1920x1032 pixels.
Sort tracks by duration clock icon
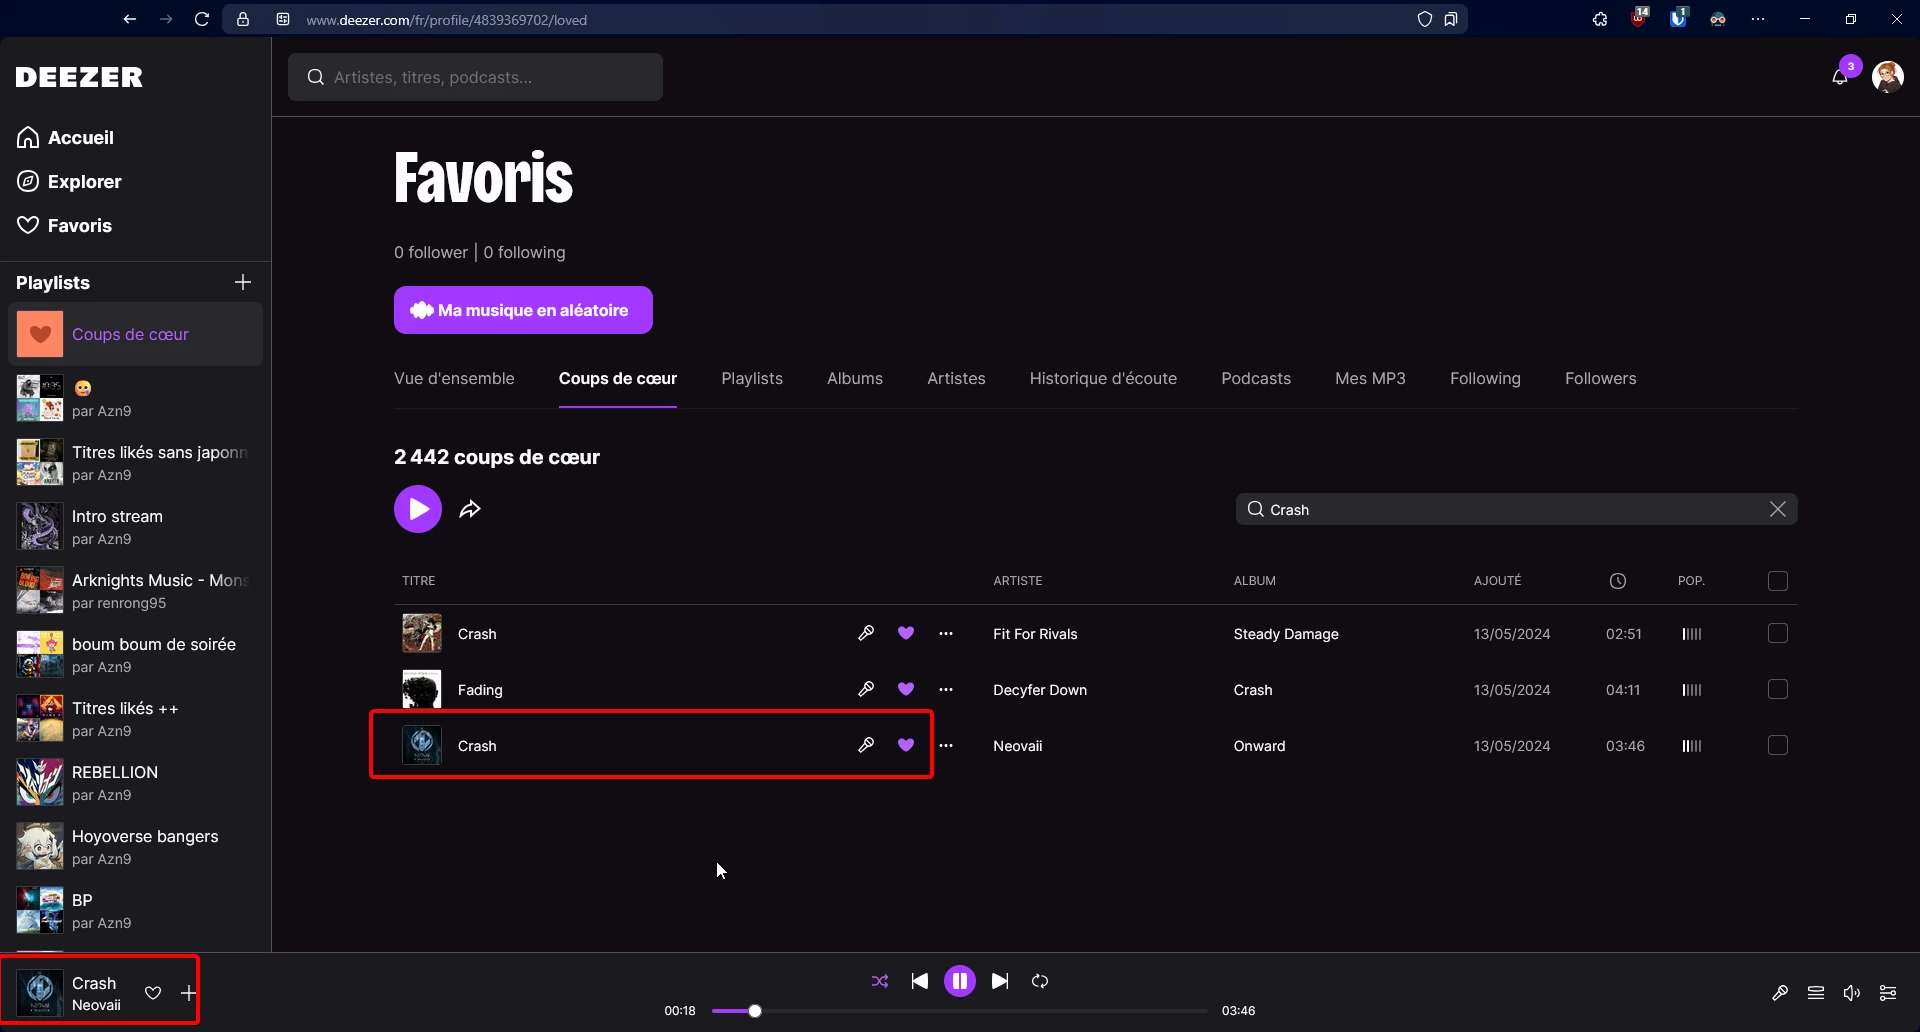tap(1618, 581)
